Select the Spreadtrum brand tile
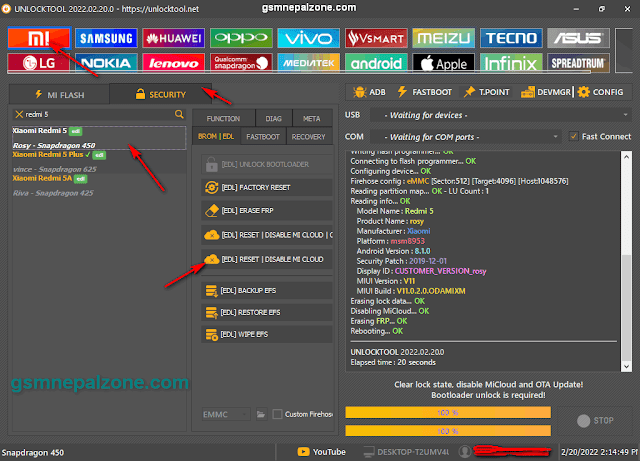640x461 pixels. tap(578, 62)
